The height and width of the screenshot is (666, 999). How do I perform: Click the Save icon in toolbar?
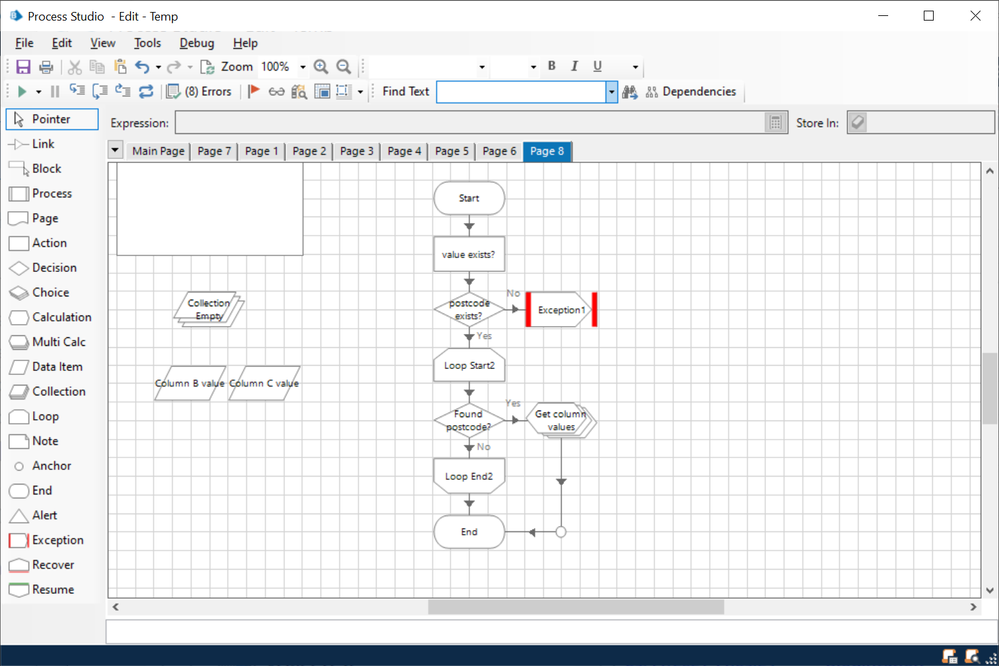click(x=23, y=67)
